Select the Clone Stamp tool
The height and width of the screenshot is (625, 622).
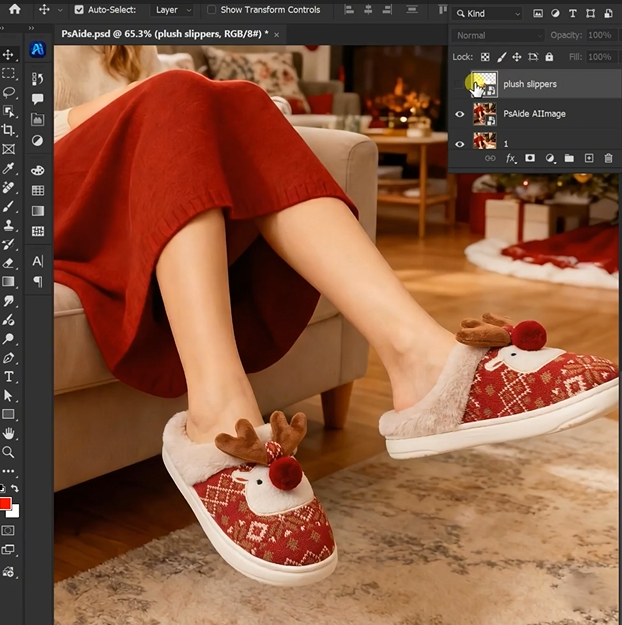tap(8, 225)
